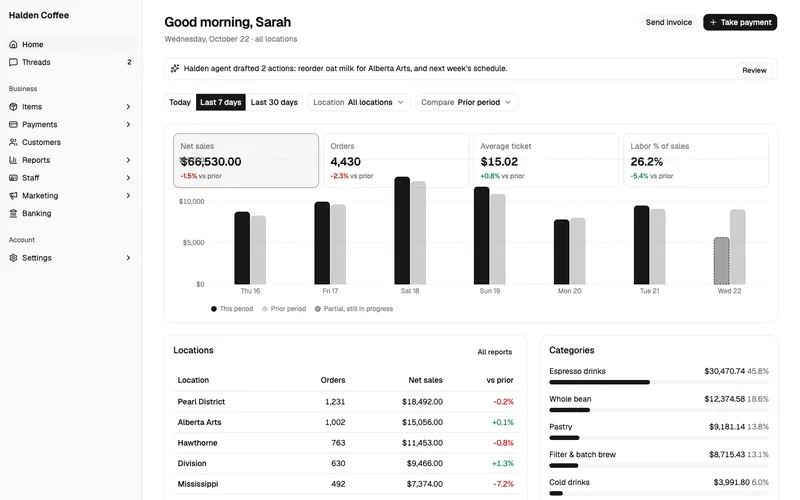The height and width of the screenshot is (500, 800).
Task: Open the Compare Prior period dropdown
Action: (466, 102)
